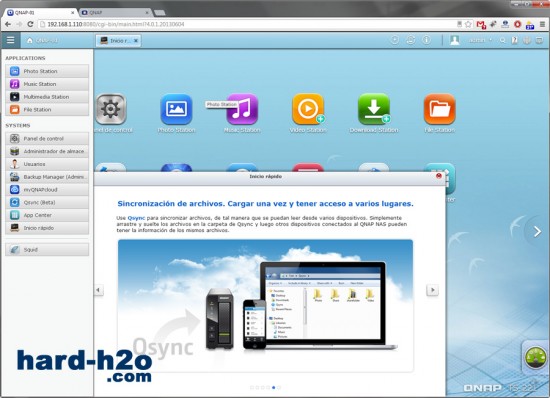This screenshot has width=550, height=398.
Task: Open myQNAPcloud sidebar entry
Action: (47, 190)
